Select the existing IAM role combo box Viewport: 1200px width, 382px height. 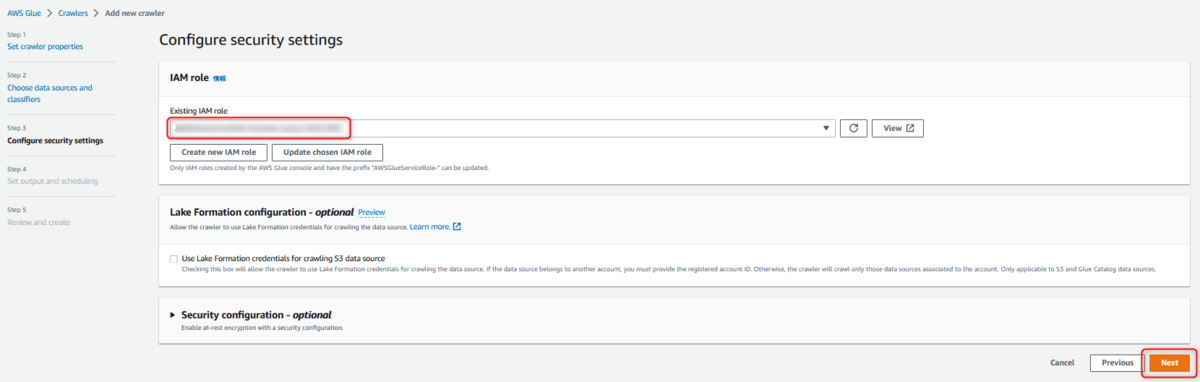point(502,128)
